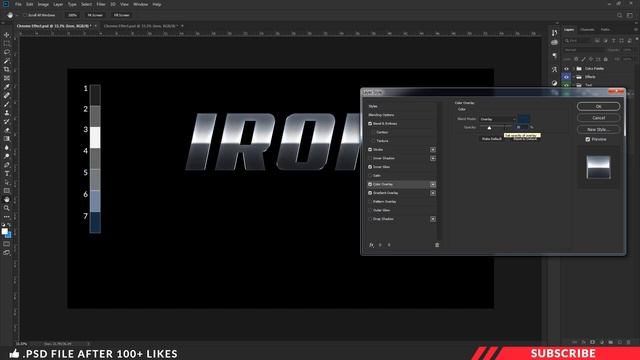
Task: Click the overlay color swatch in dialog
Action: click(524, 119)
